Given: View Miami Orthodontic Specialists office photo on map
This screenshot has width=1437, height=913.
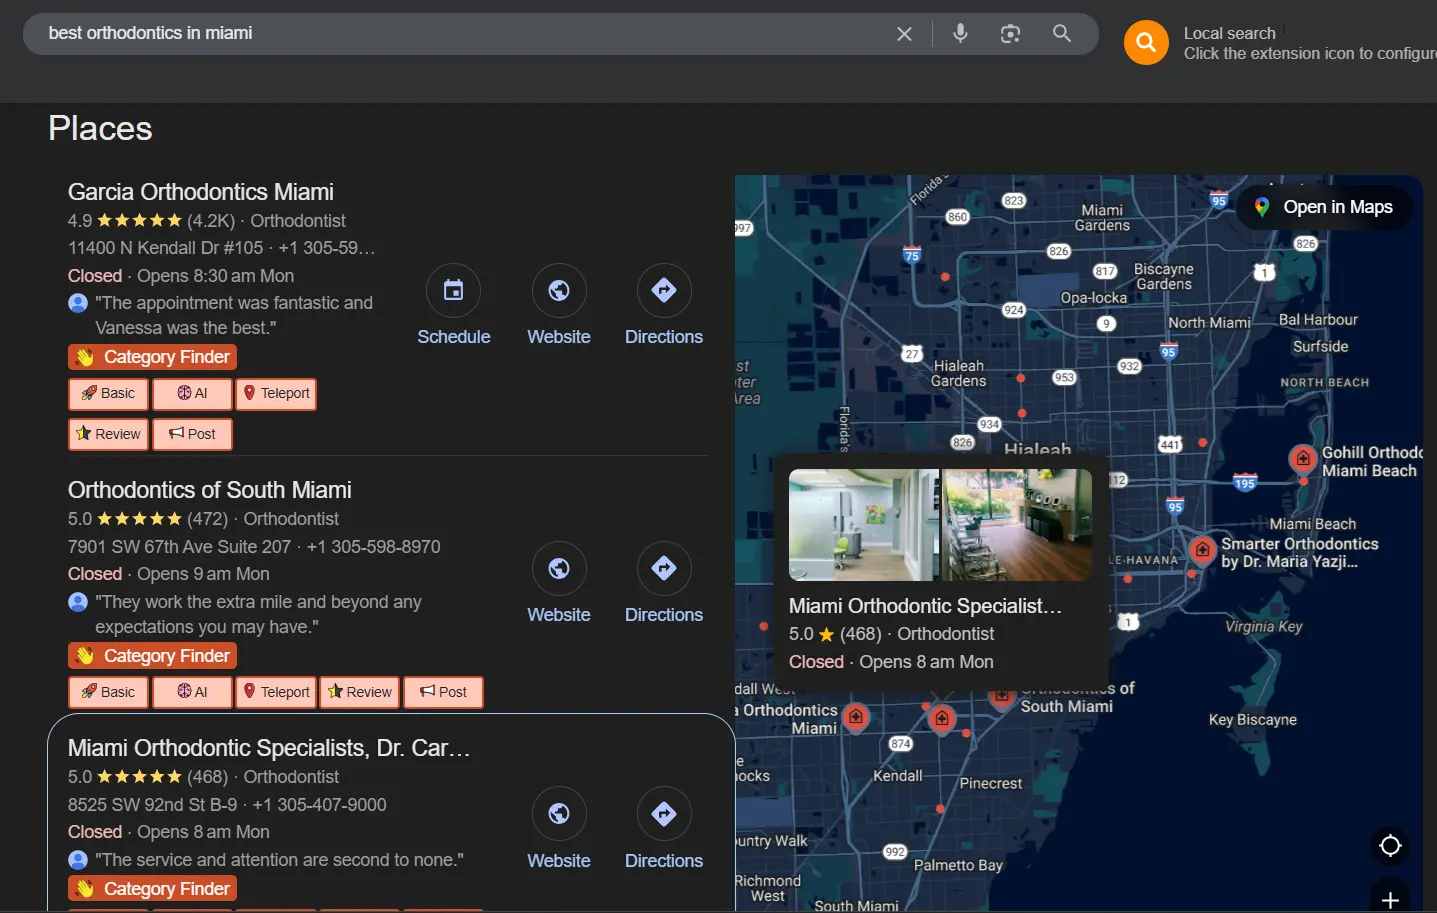Looking at the screenshot, I should pos(863,525).
